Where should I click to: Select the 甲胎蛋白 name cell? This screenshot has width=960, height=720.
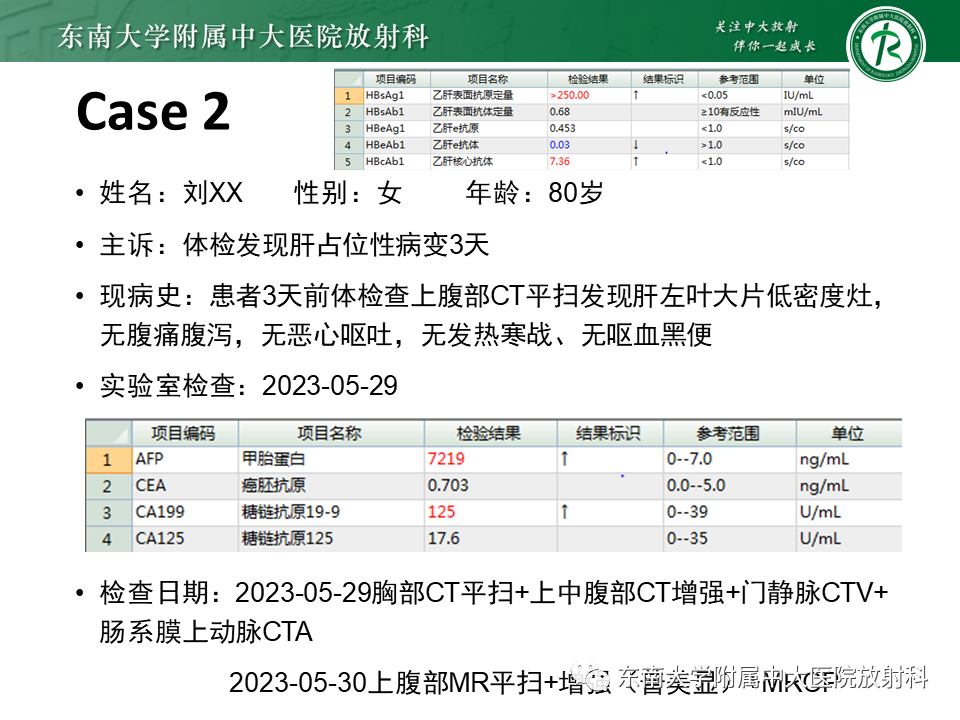[x=331, y=459]
